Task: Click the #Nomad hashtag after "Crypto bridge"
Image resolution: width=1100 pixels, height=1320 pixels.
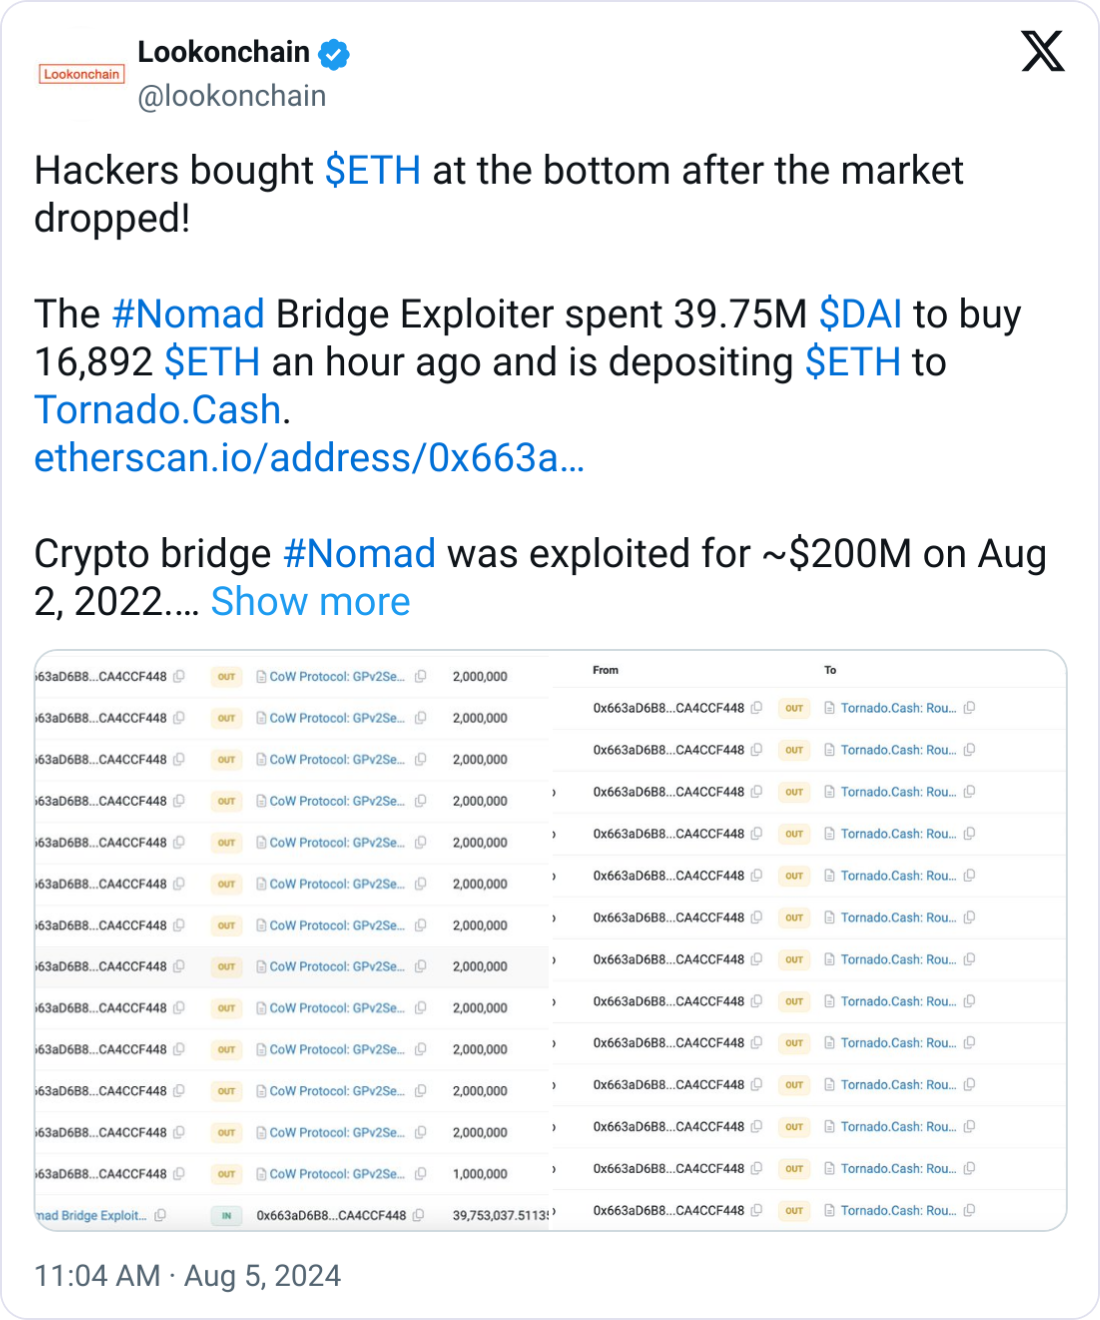Action: point(359,554)
